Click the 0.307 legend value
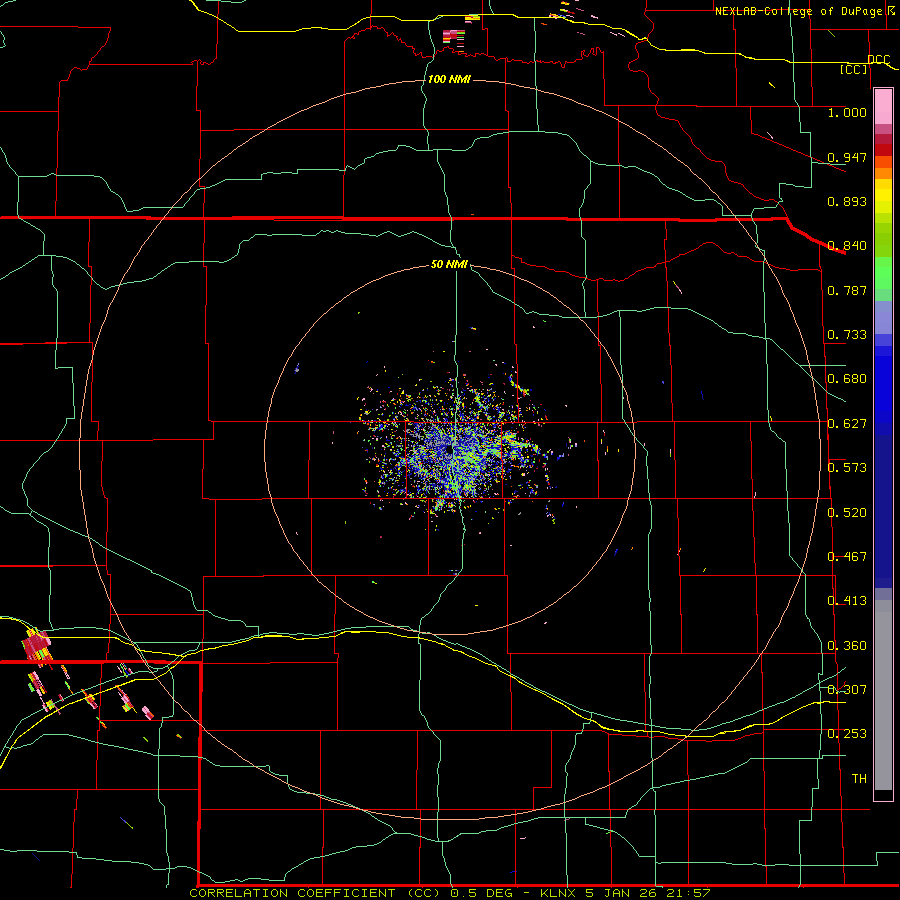Image resolution: width=900 pixels, height=900 pixels. pos(847,690)
